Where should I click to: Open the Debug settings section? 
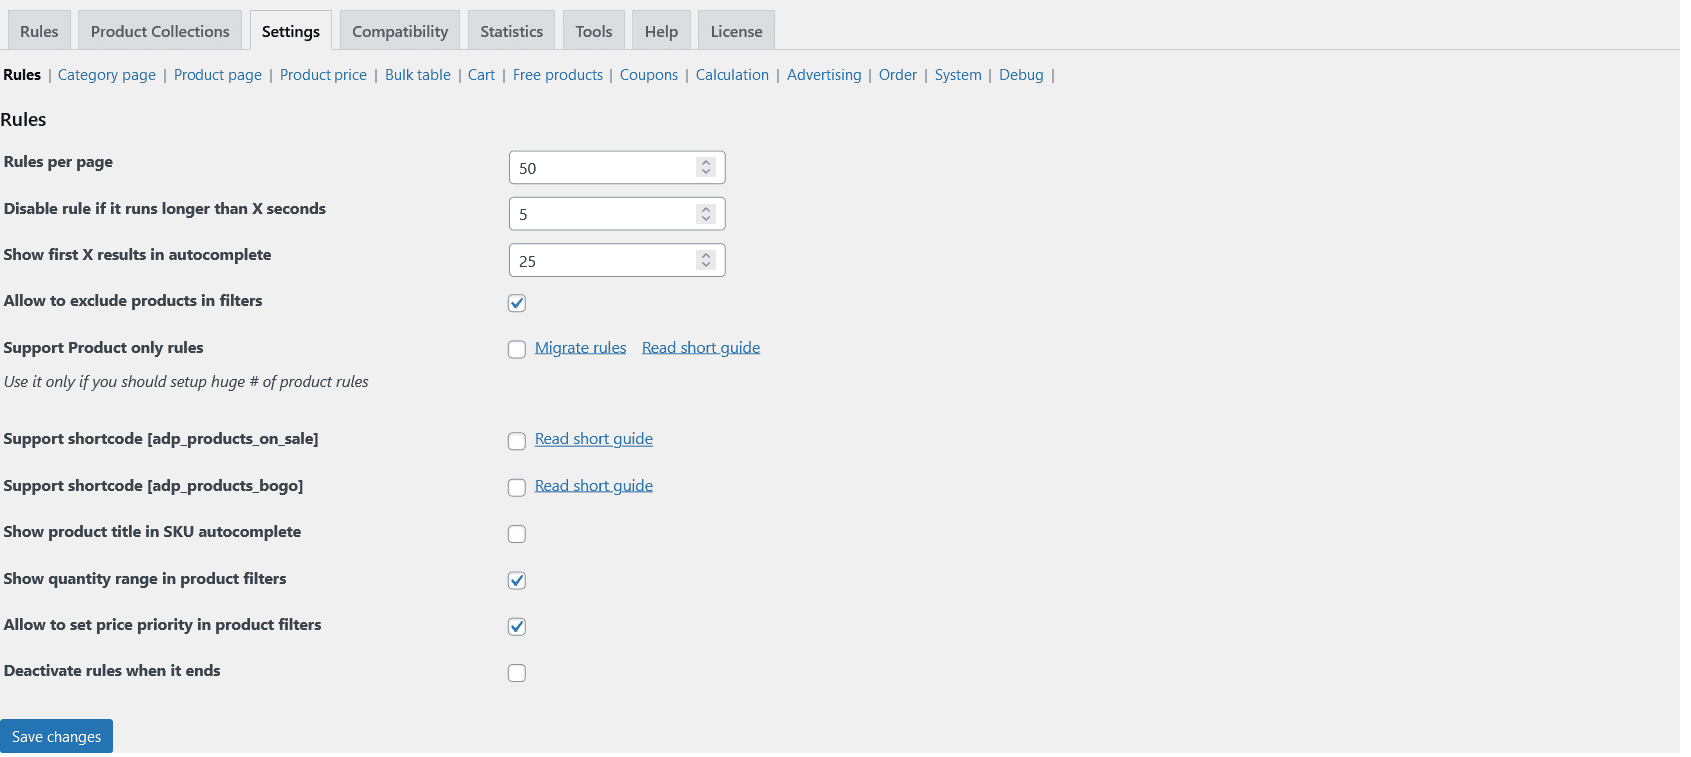coord(1021,75)
